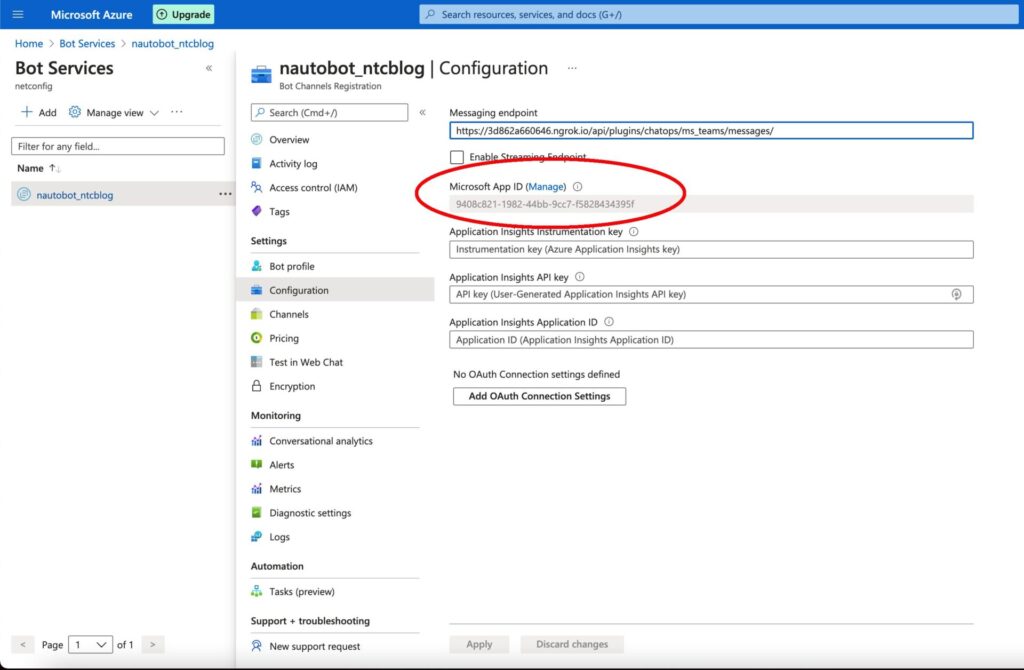Screen dimensions: 1024x670
Task: Open context menu for nautobot_ntcblog row
Action: (225, 194)
